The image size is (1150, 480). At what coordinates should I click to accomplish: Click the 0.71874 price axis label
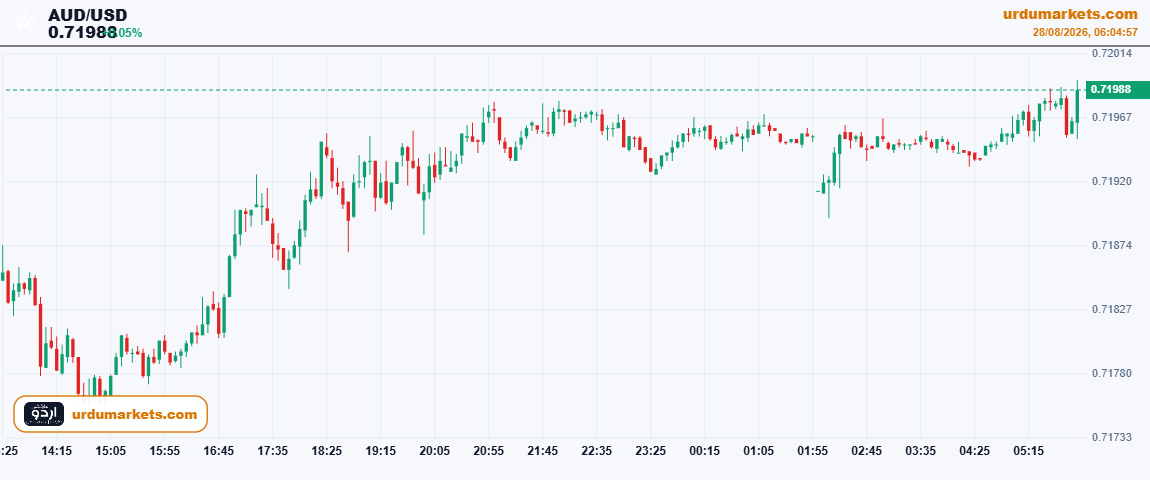[x=1111, y=245]
